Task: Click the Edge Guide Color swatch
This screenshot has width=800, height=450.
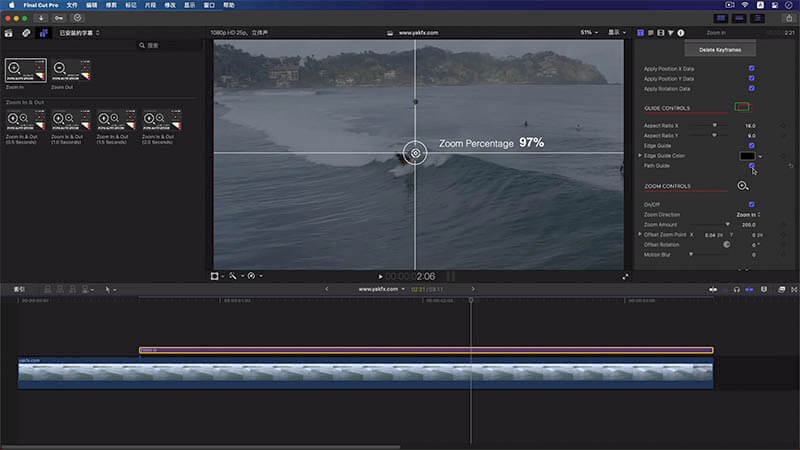Action: (747, 156)
